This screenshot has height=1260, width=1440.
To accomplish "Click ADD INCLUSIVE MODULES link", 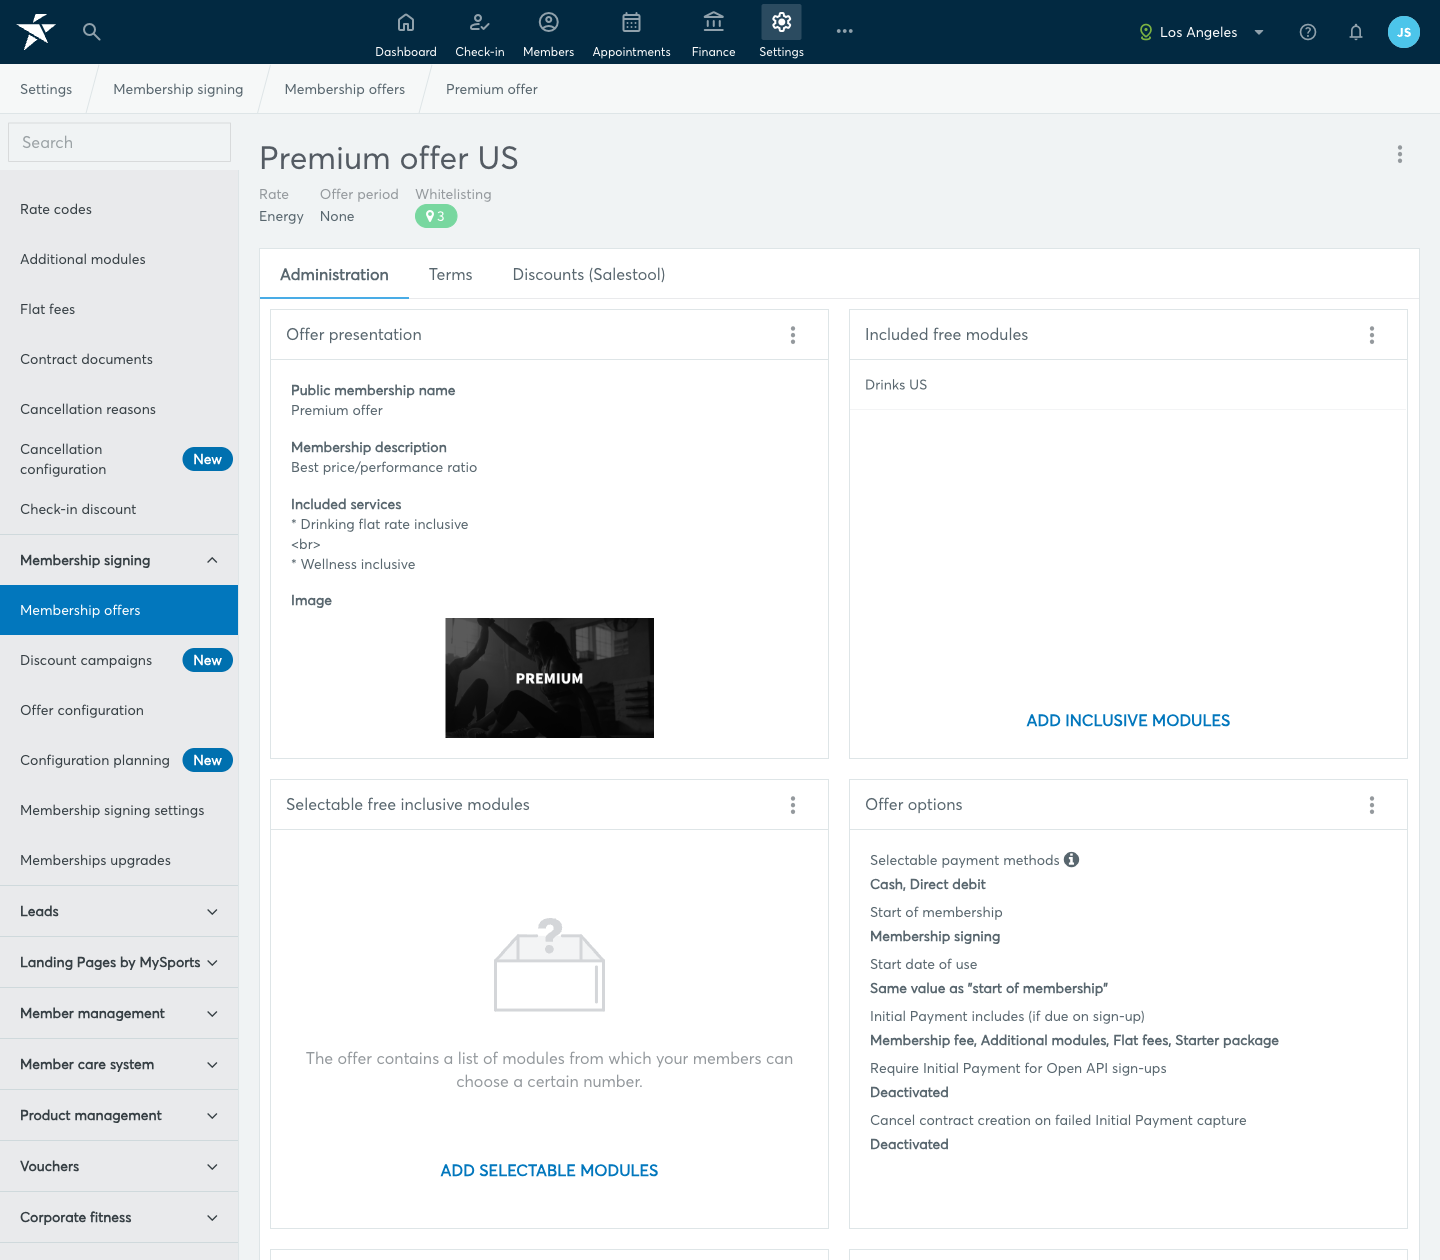I will 1128,720.
